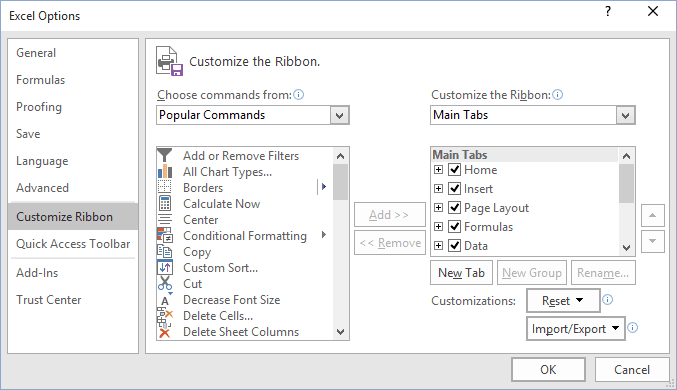Click the commands list scrollbar thumb

coord(340,182)
